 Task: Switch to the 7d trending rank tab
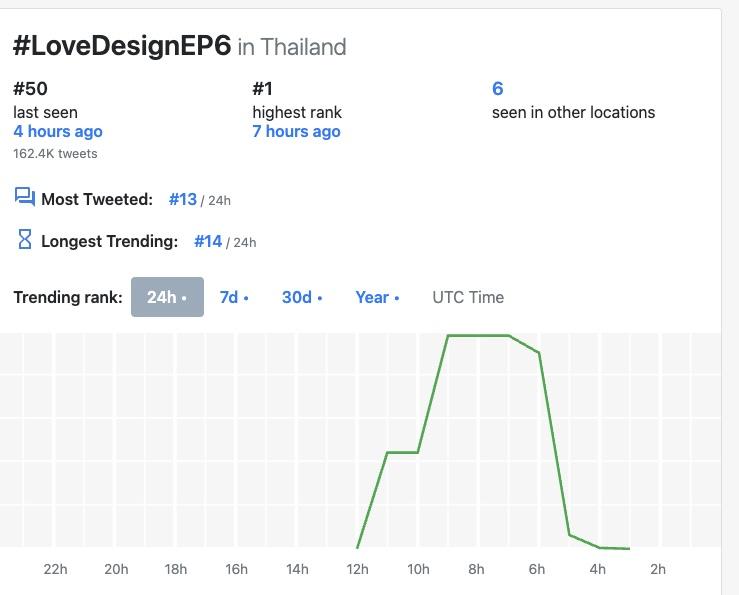tap(233, 297)
